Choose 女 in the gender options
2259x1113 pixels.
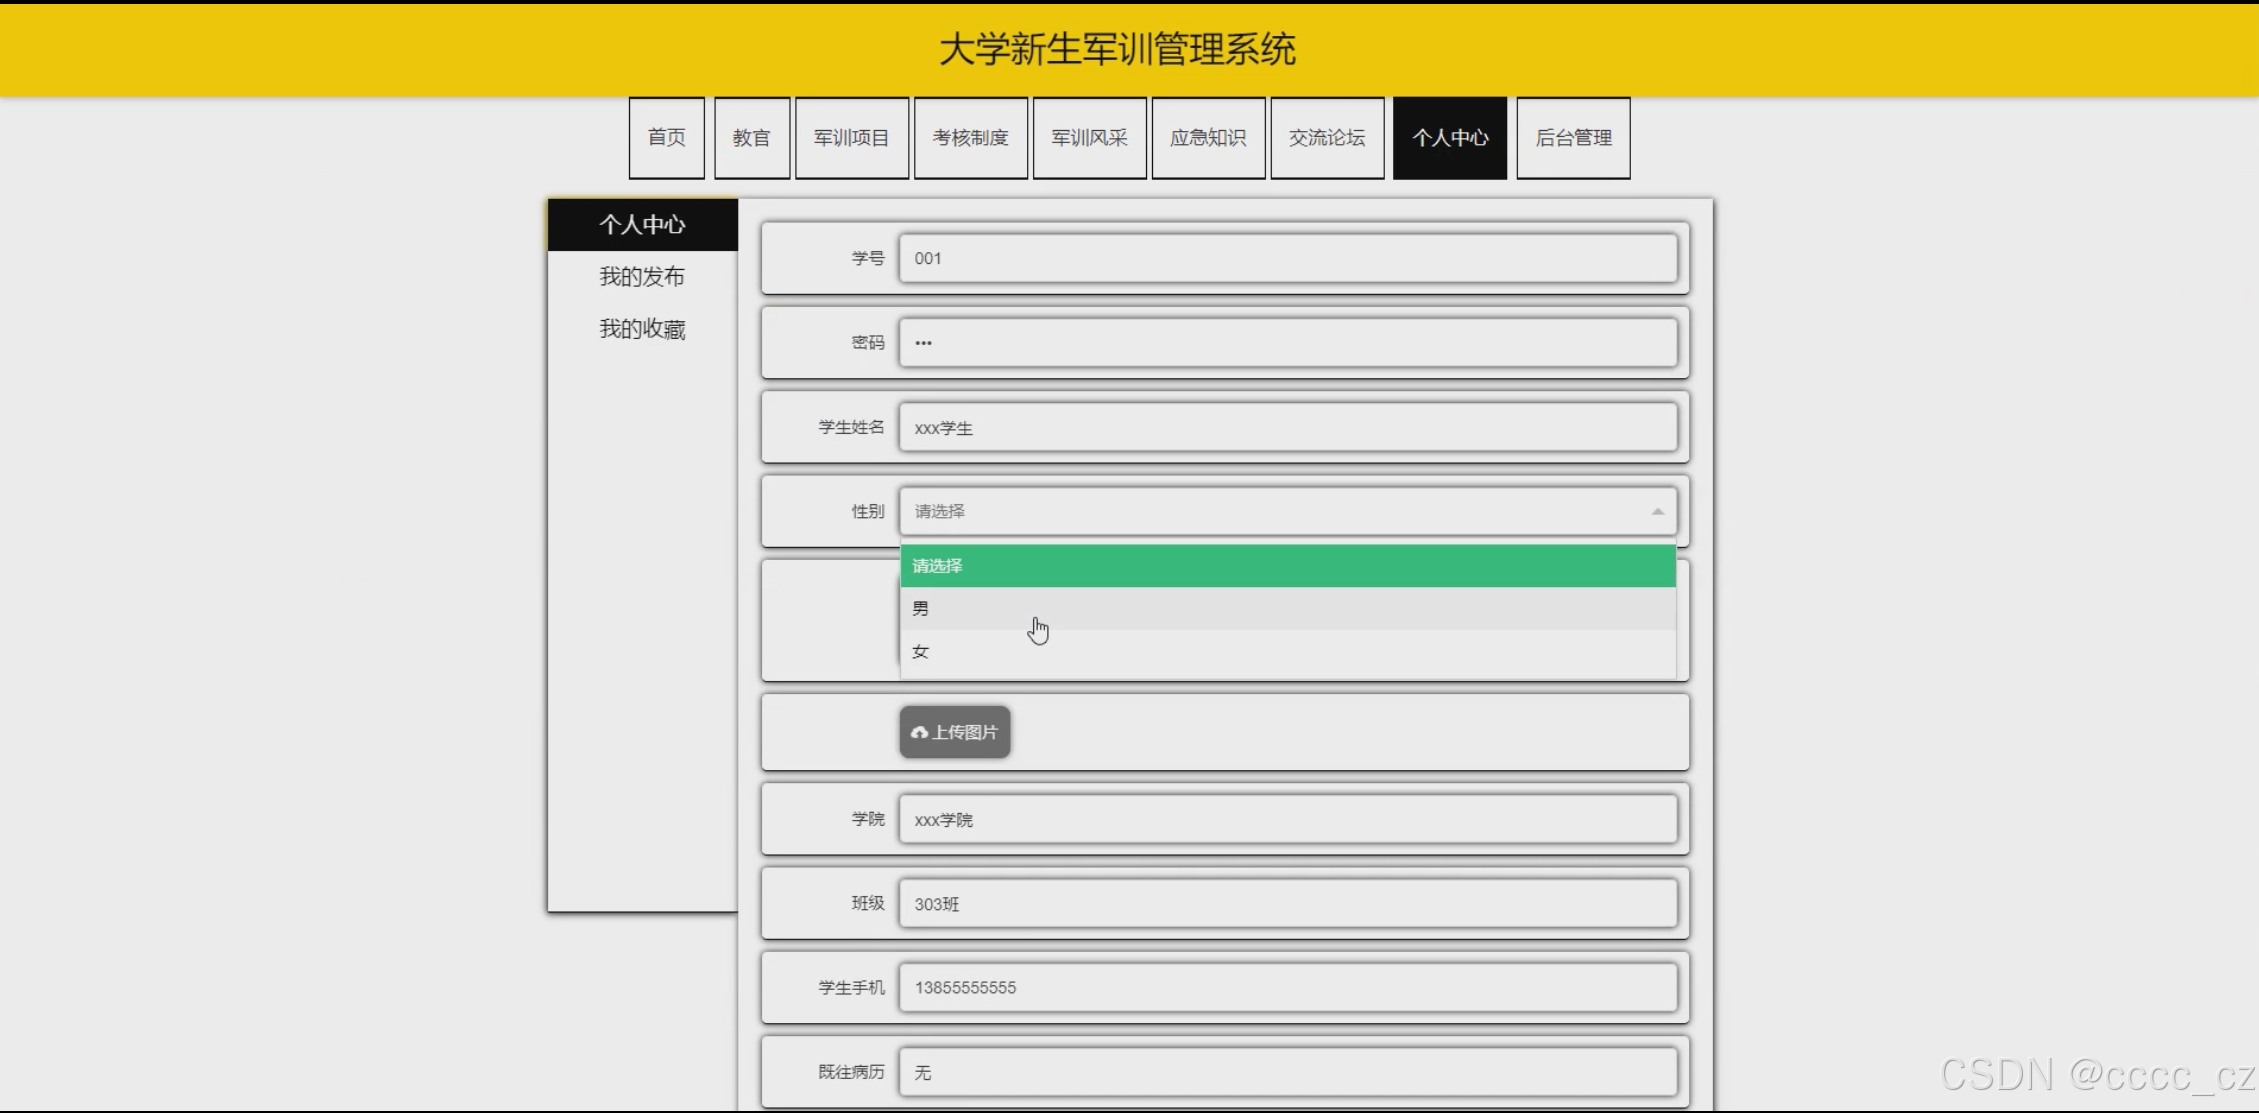tap(921, 652)
